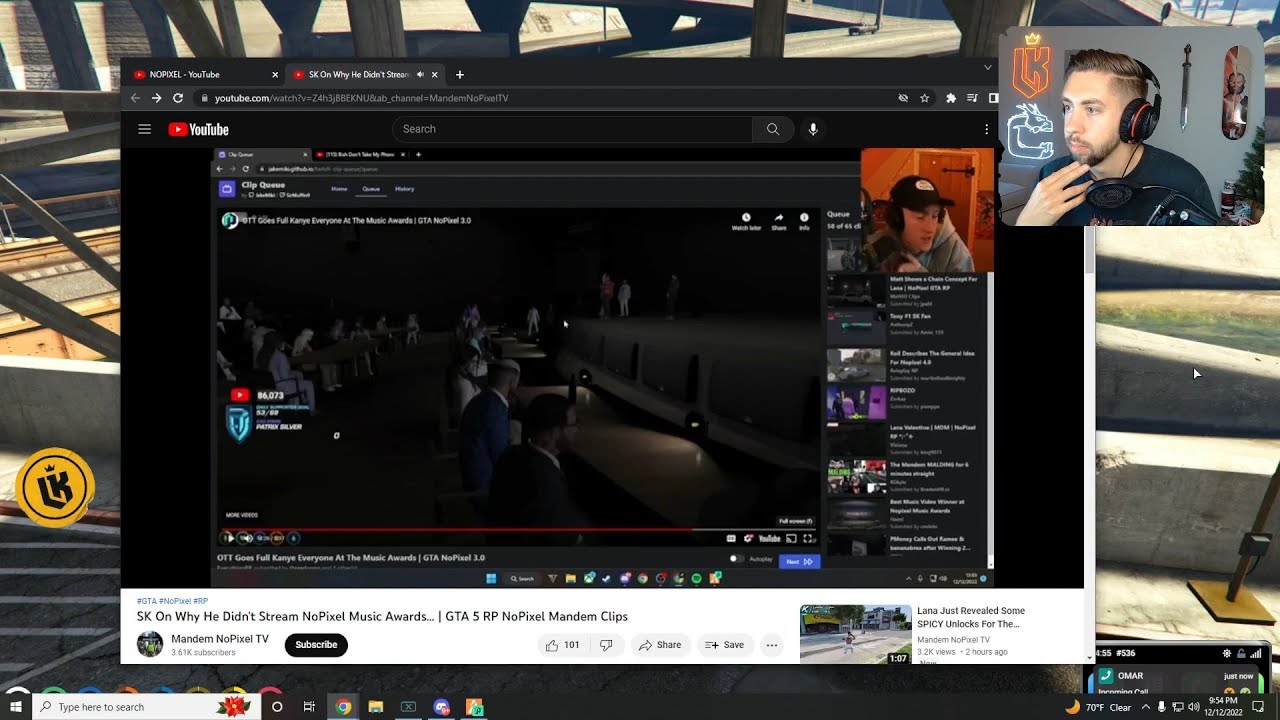Open a new Chrome tab
The width and height of the screenshot is (1280, 720).
coord(460,74)
